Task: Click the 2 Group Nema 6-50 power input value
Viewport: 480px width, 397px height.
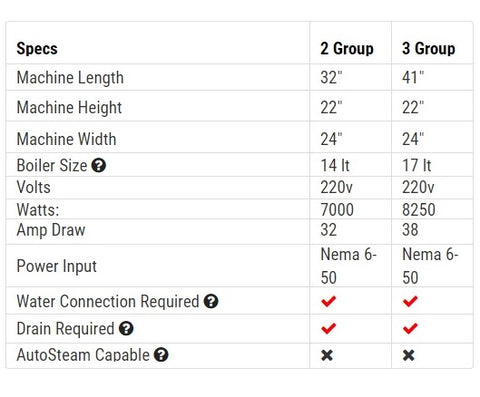Action: click(349, 266)
